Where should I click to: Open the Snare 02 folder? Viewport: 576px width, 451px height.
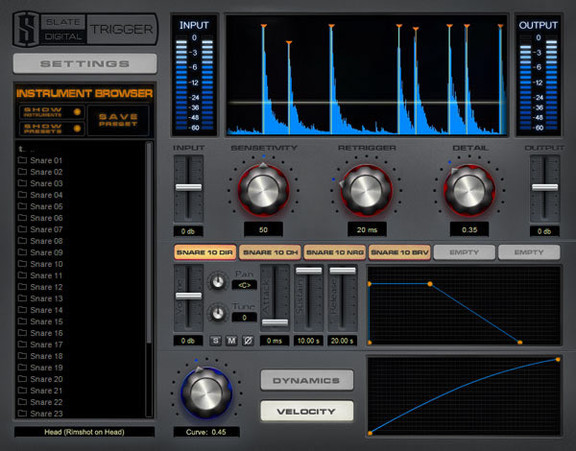point(40,172)
